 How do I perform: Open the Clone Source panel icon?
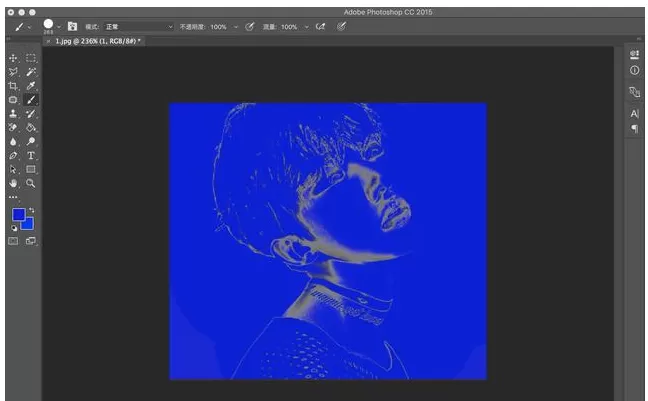[x=634, y=92]
